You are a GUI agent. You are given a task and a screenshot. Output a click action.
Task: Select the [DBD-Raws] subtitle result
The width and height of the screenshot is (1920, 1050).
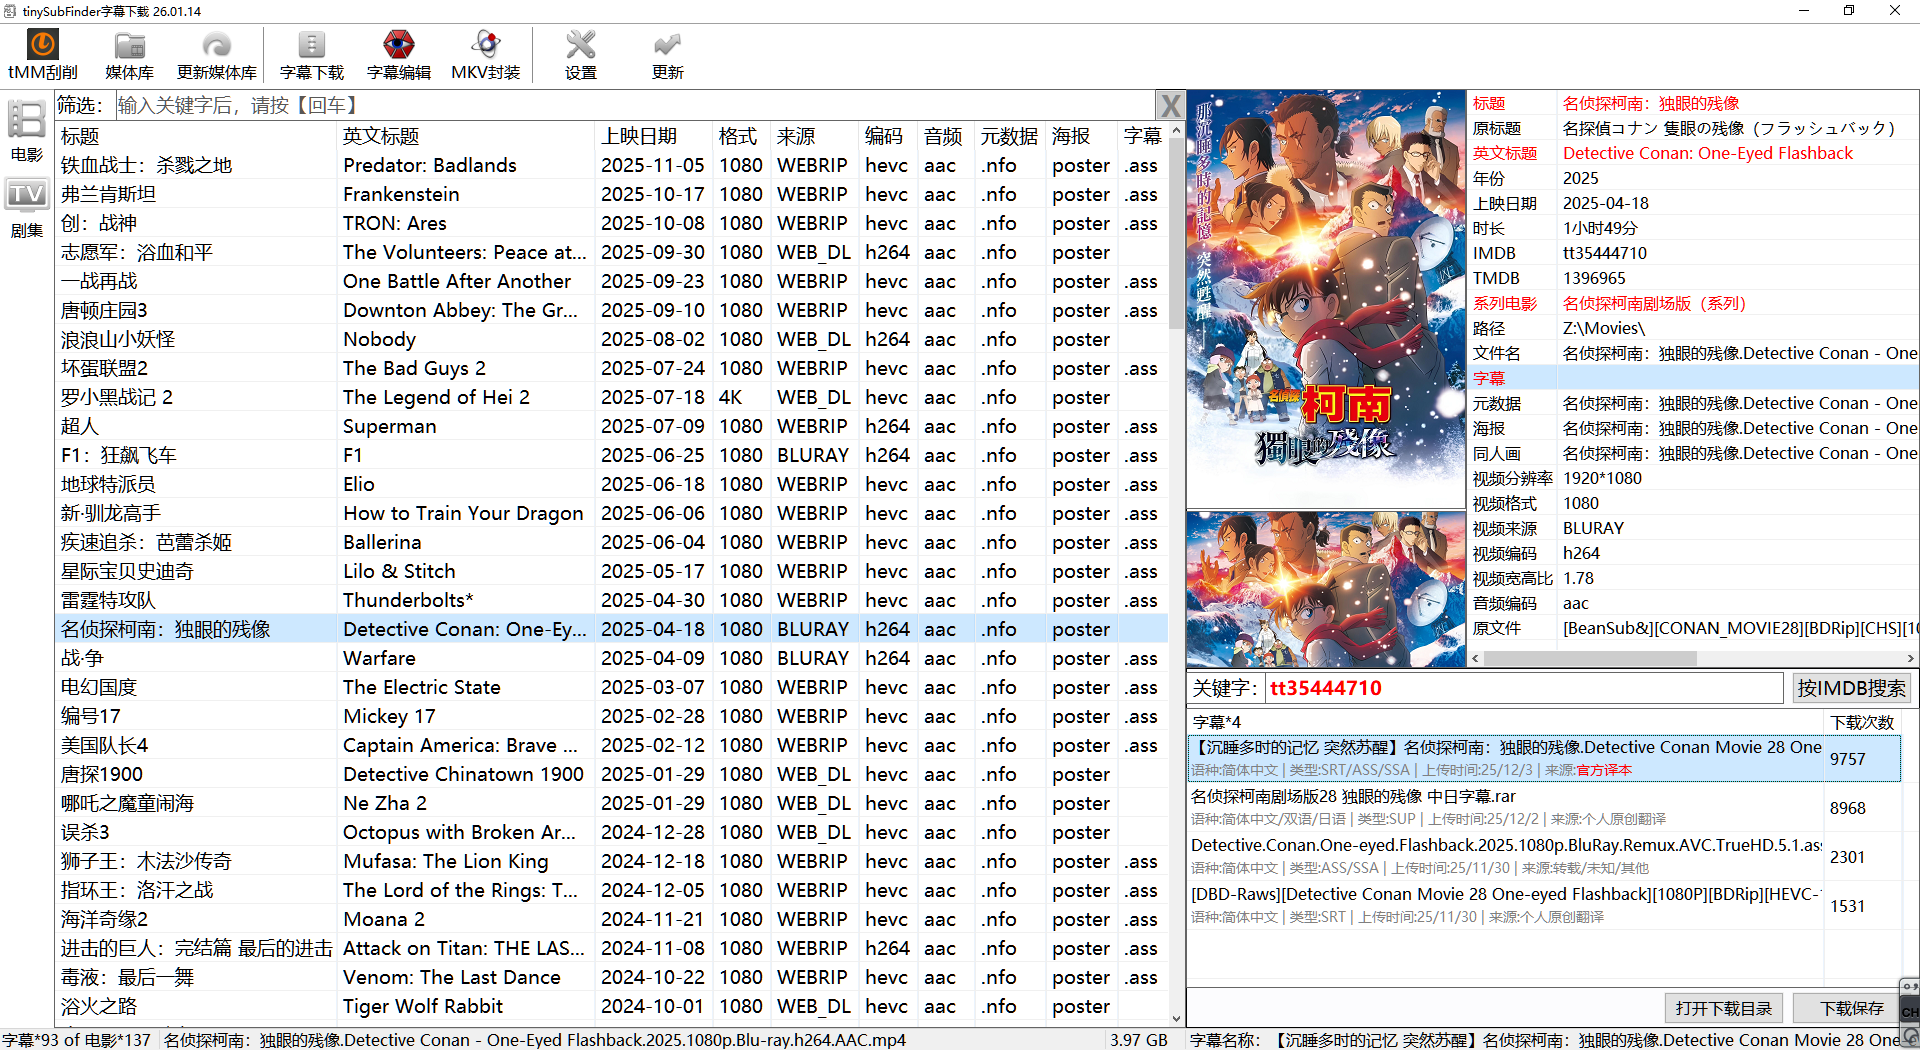tap(1544, 905)
